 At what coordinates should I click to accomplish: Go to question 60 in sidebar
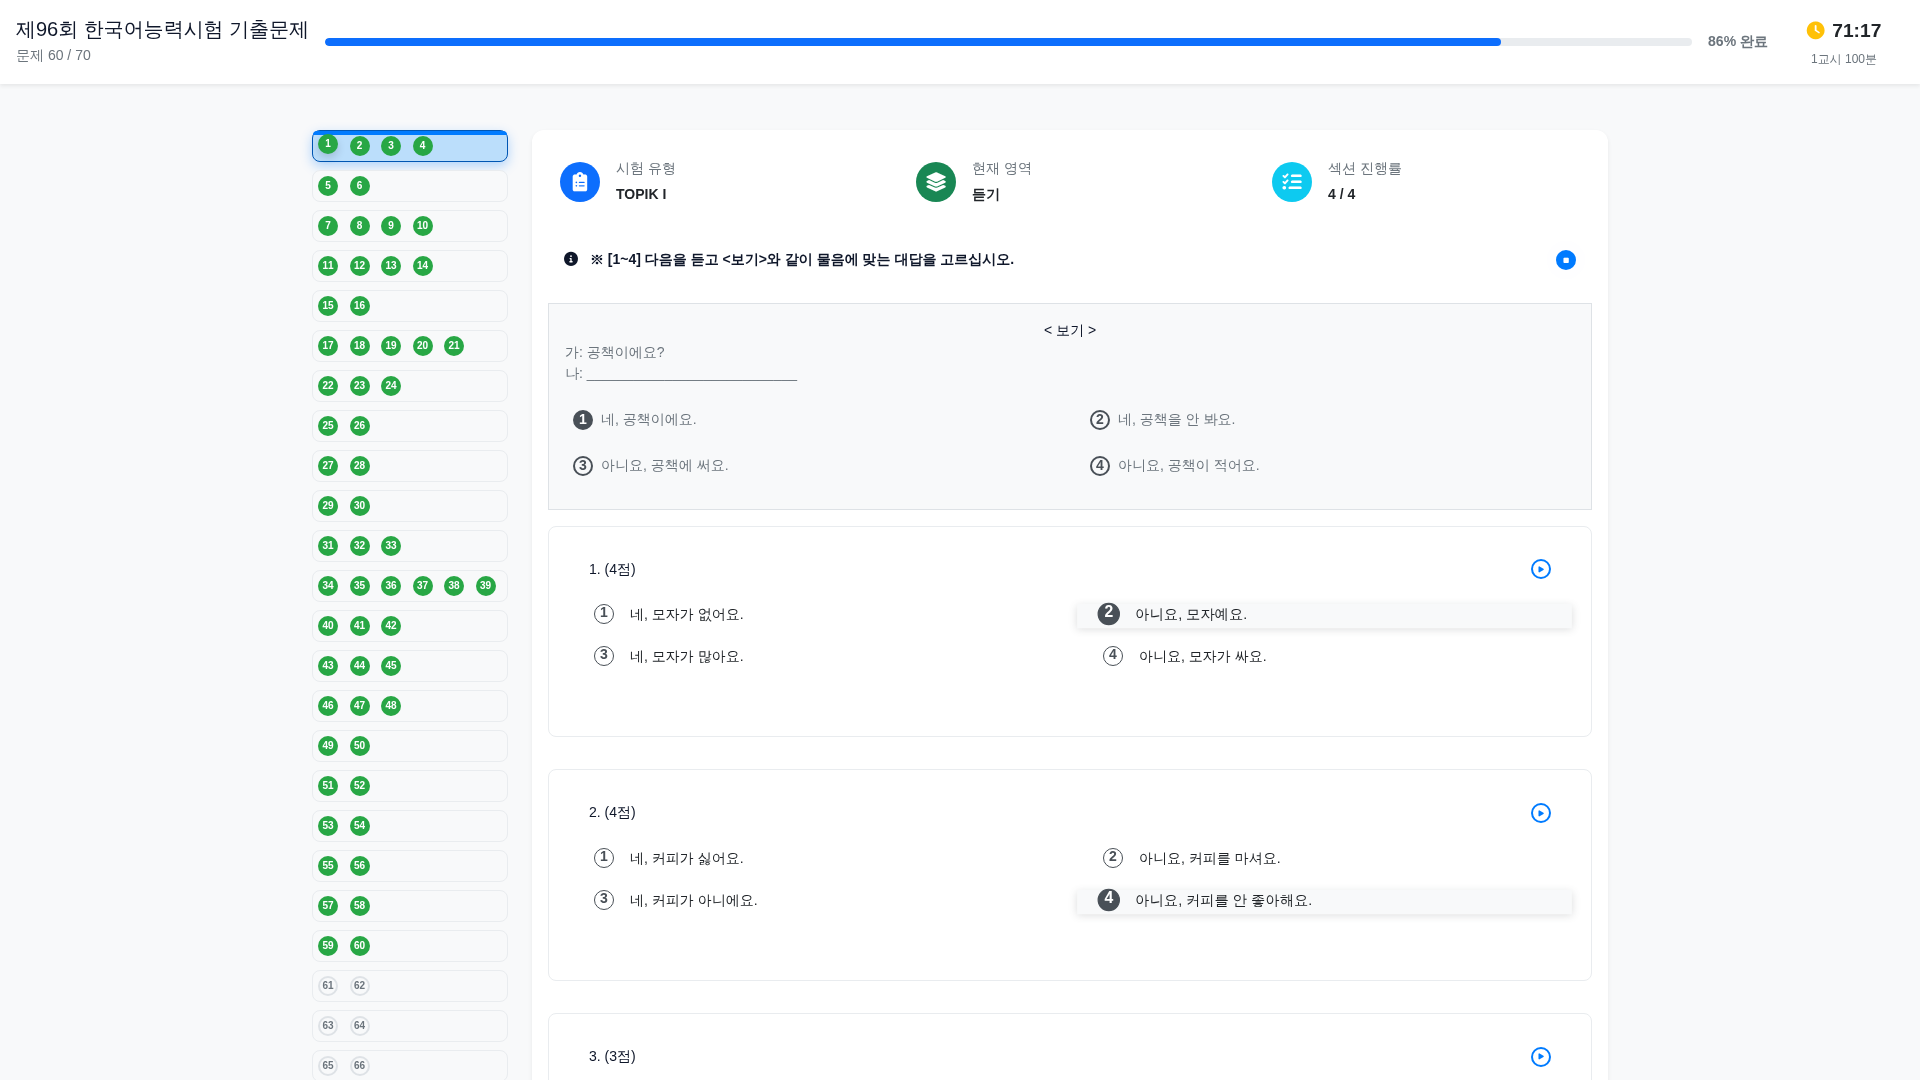click(360, 946)
